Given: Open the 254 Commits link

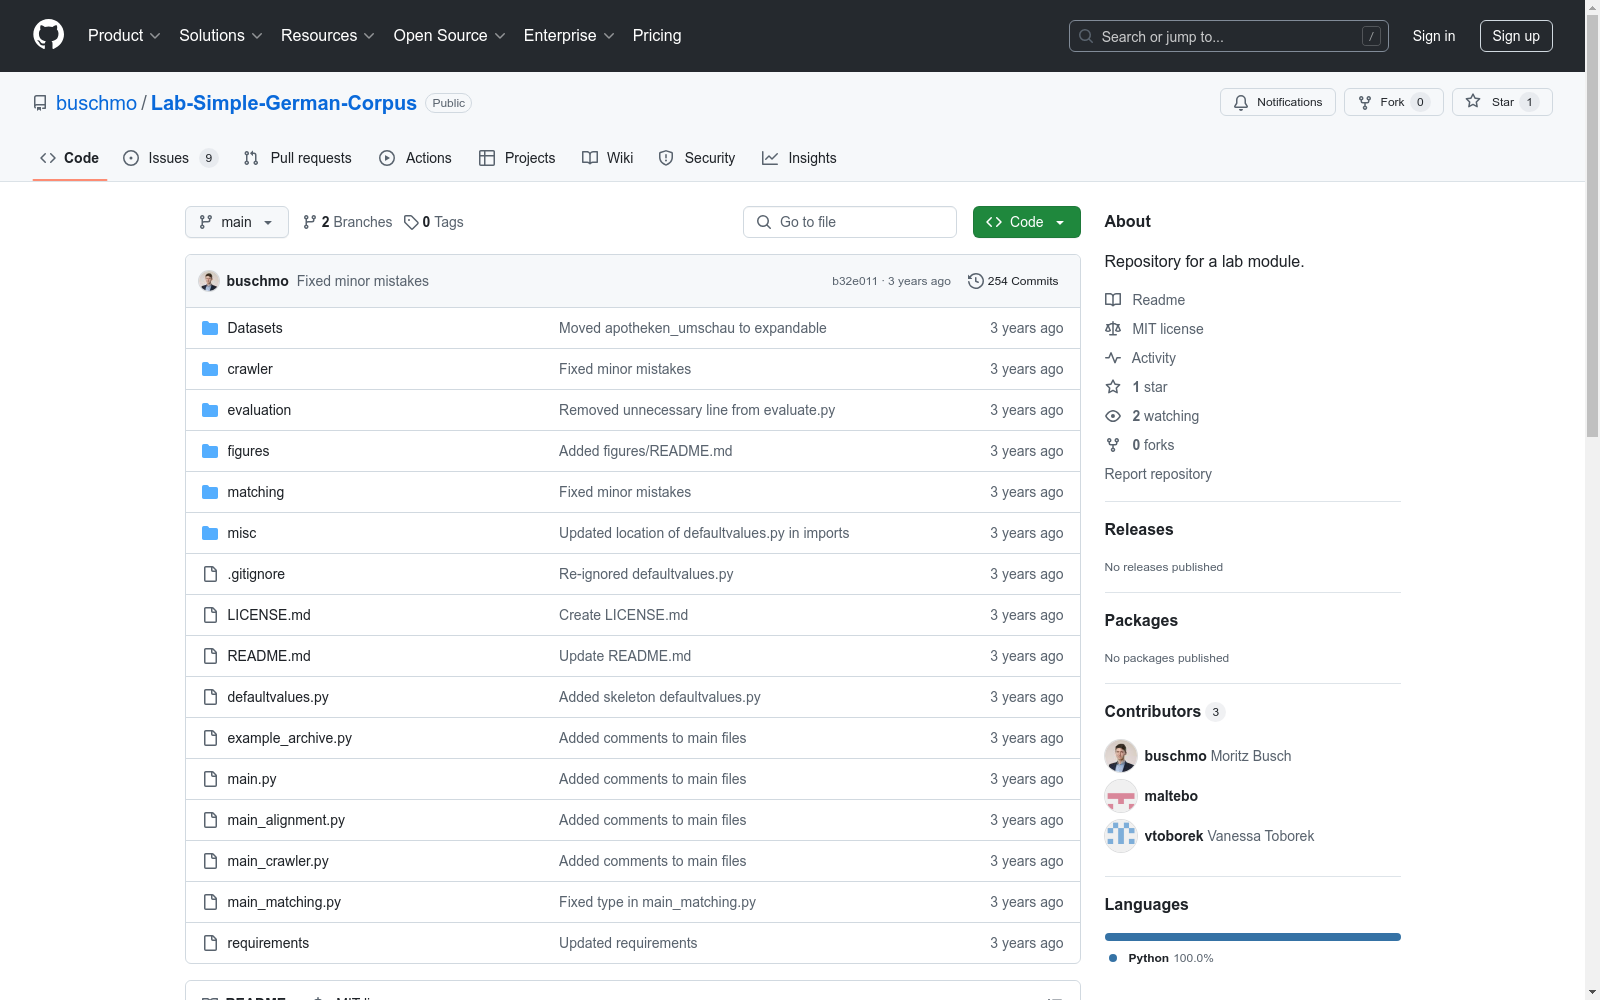Looking at the screenshot, I should coord(1013,281).
